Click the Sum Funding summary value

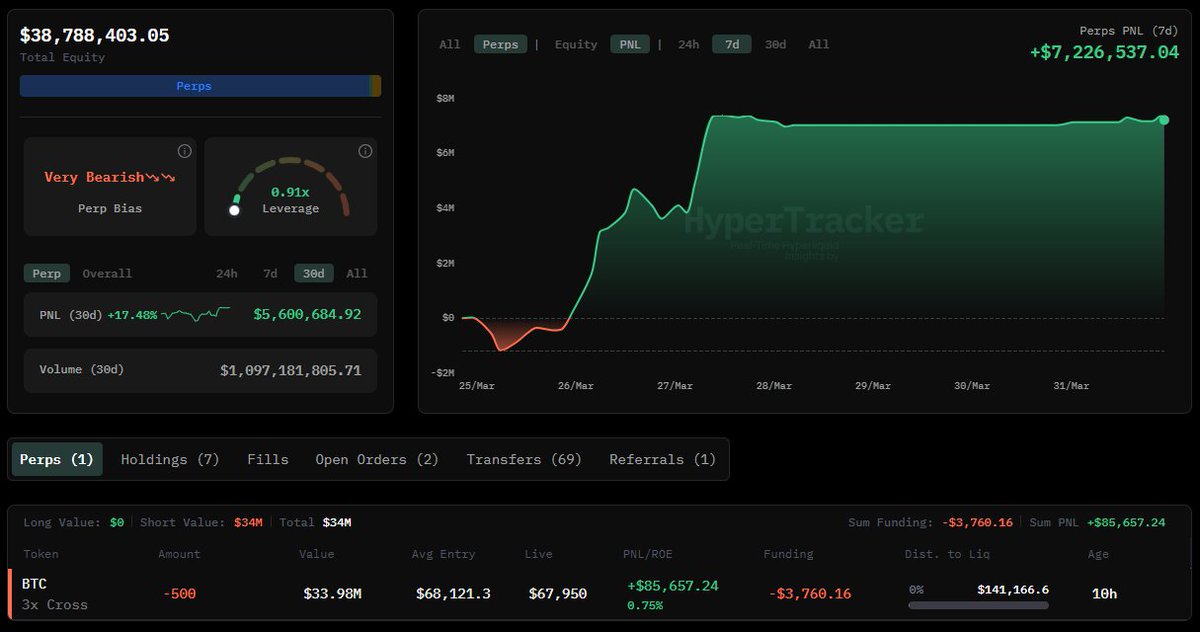pyautogui.click(x=977, y=522)
